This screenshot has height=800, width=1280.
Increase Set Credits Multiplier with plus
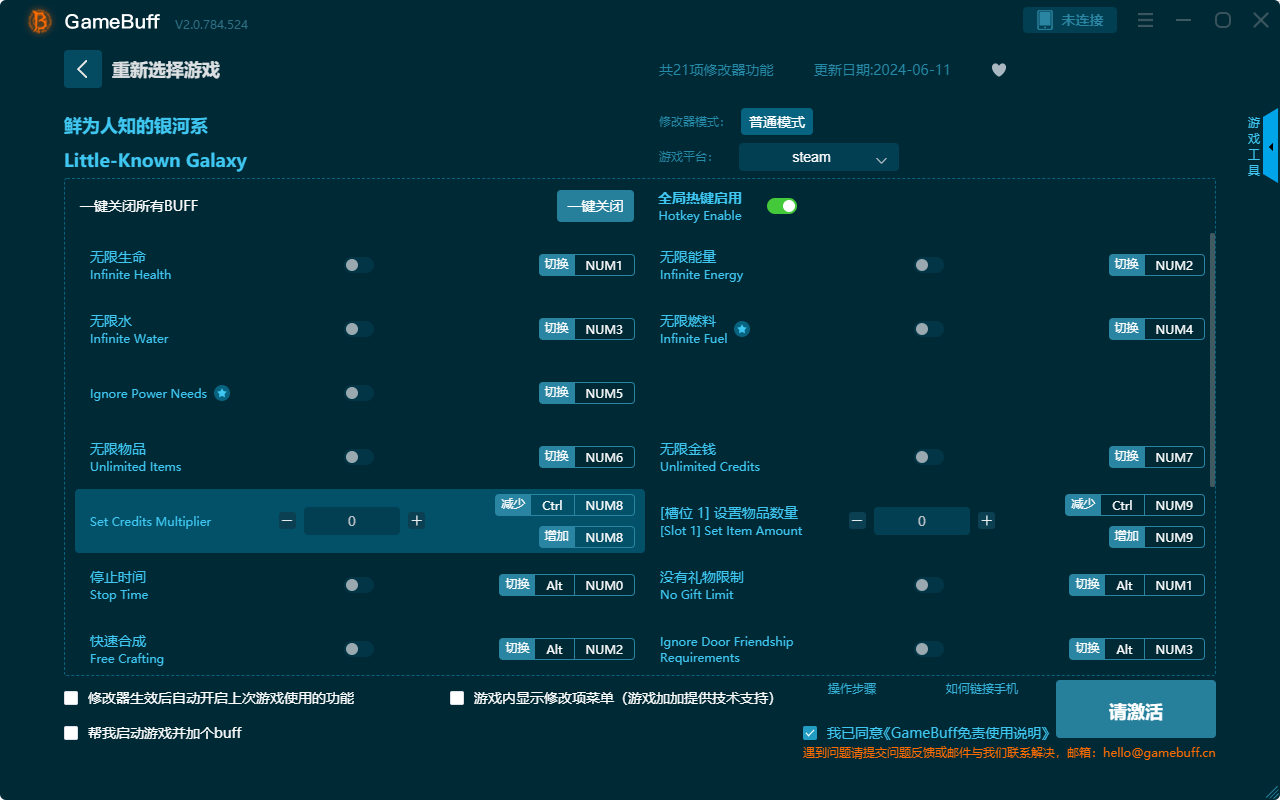[417, 521]
